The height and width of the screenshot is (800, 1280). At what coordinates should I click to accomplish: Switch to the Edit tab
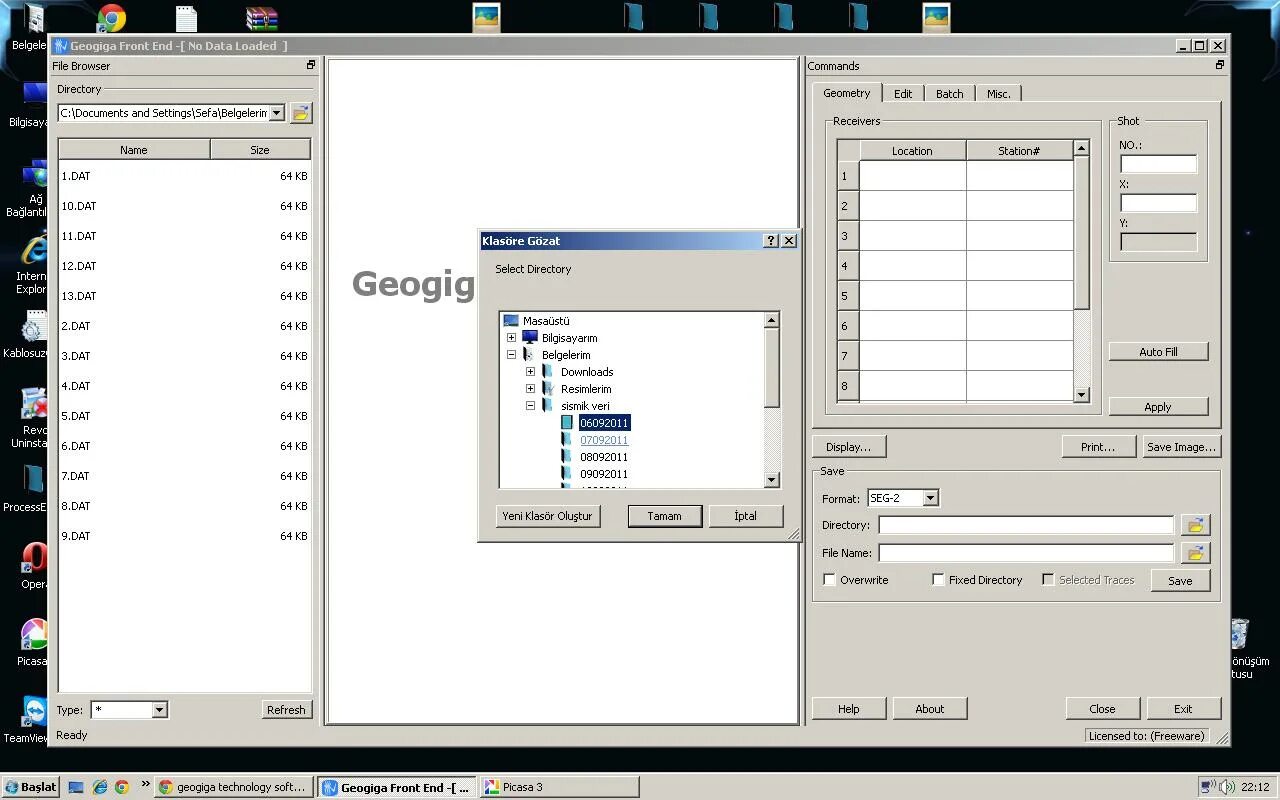903,94
